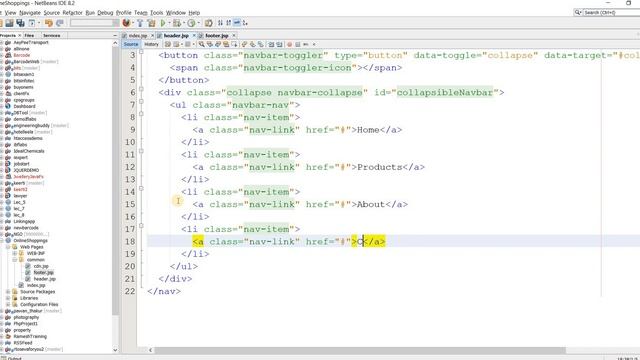Click the Profile Project clock icon
This screenshot has height=360, width=640.
tap(191, 23)
